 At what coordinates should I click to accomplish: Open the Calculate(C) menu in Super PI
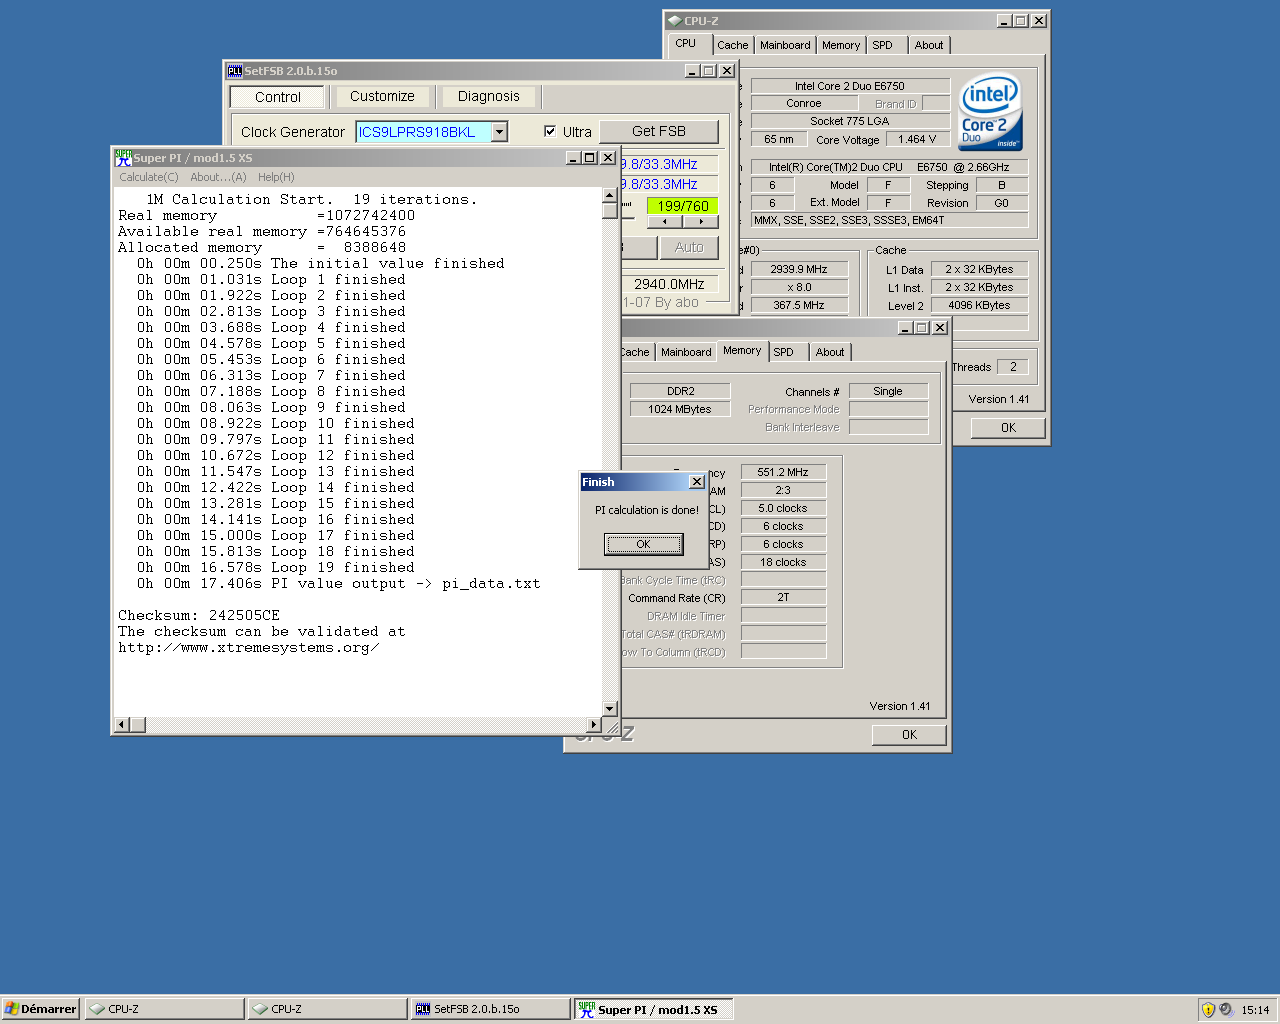149,177
